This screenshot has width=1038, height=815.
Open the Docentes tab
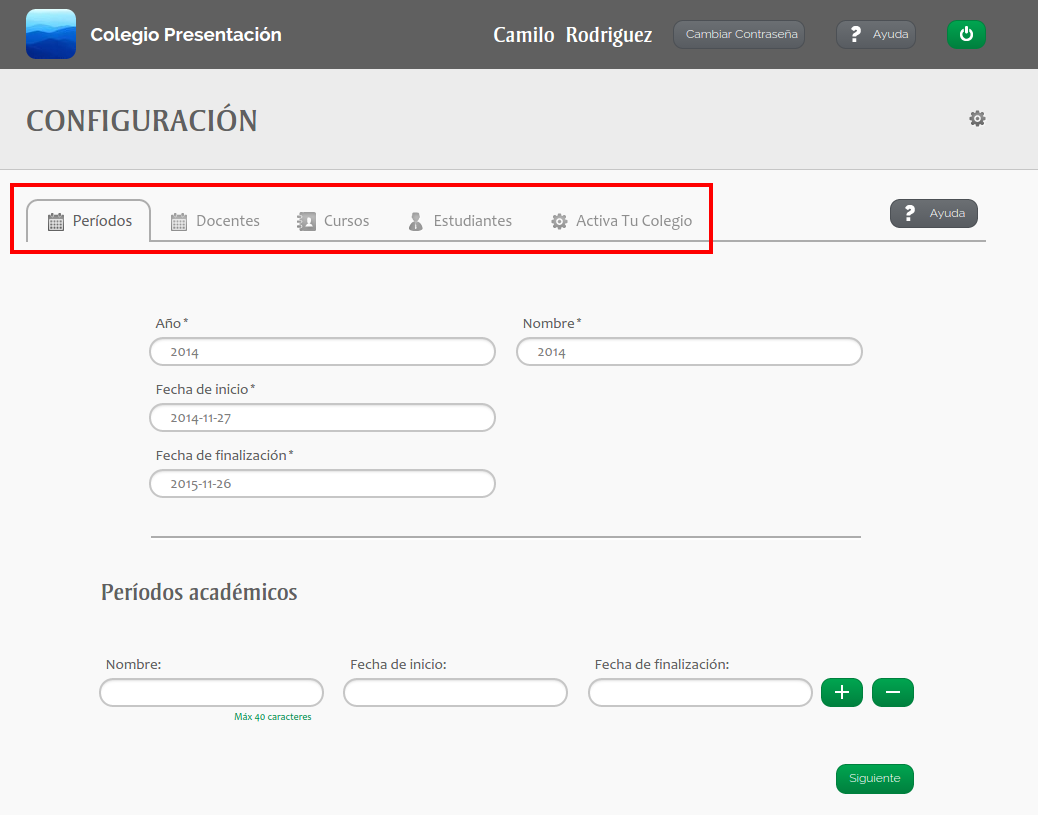(x=227, y=221)
